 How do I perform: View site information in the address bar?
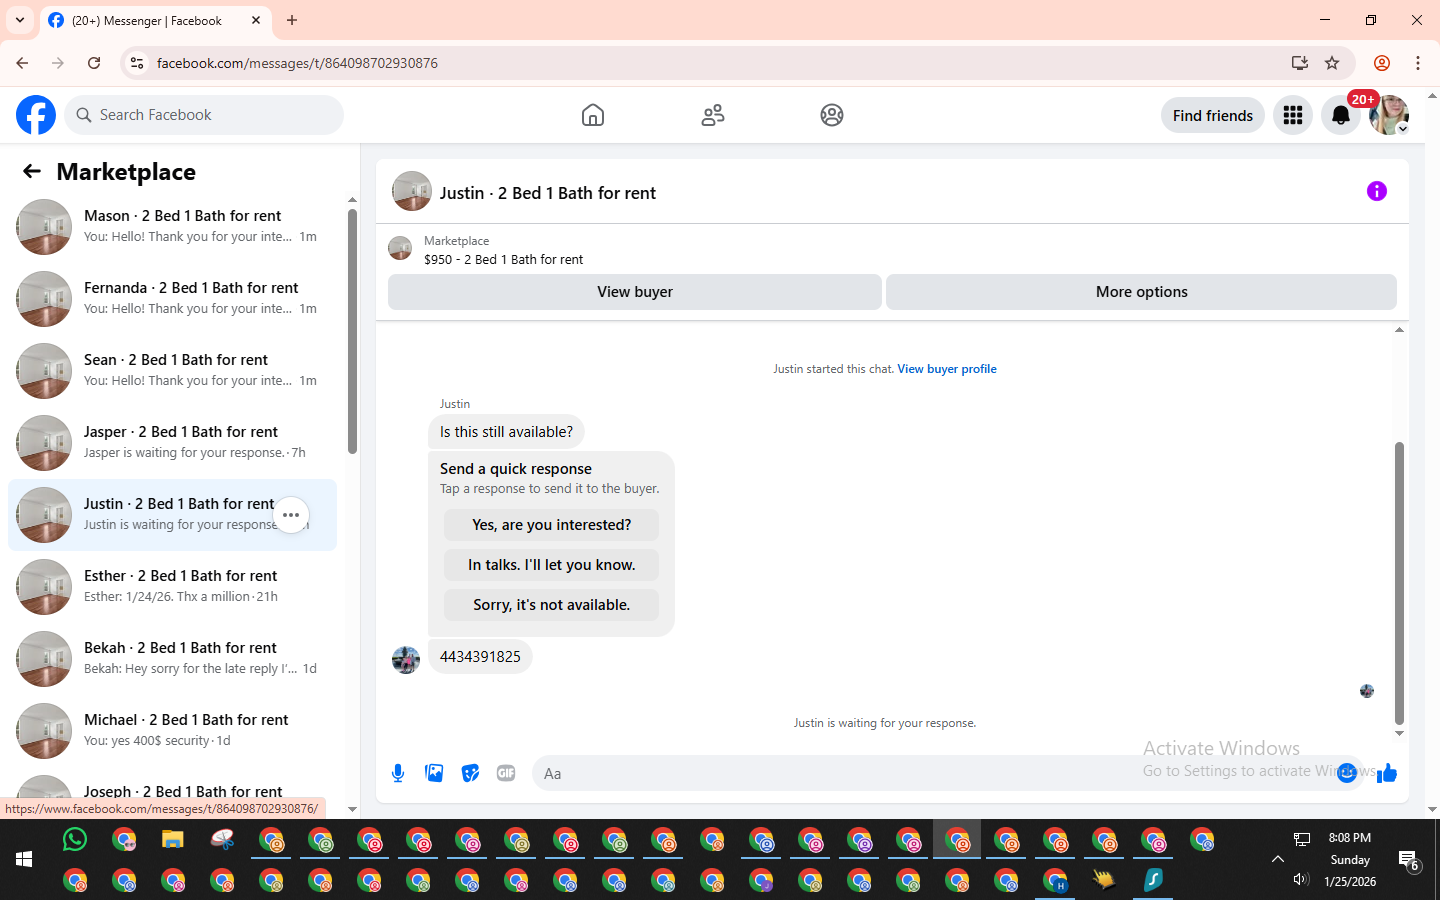(x=137, y=63)
